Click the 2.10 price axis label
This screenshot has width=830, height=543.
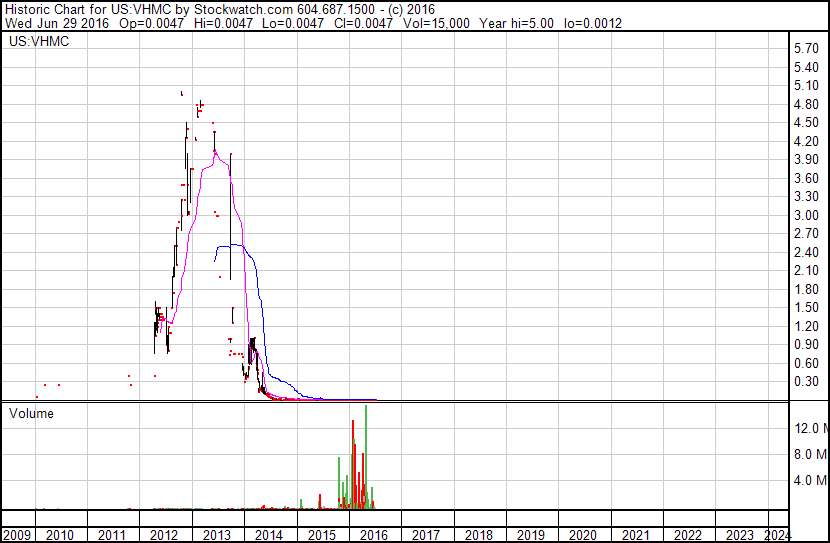(x=806, y=270)
